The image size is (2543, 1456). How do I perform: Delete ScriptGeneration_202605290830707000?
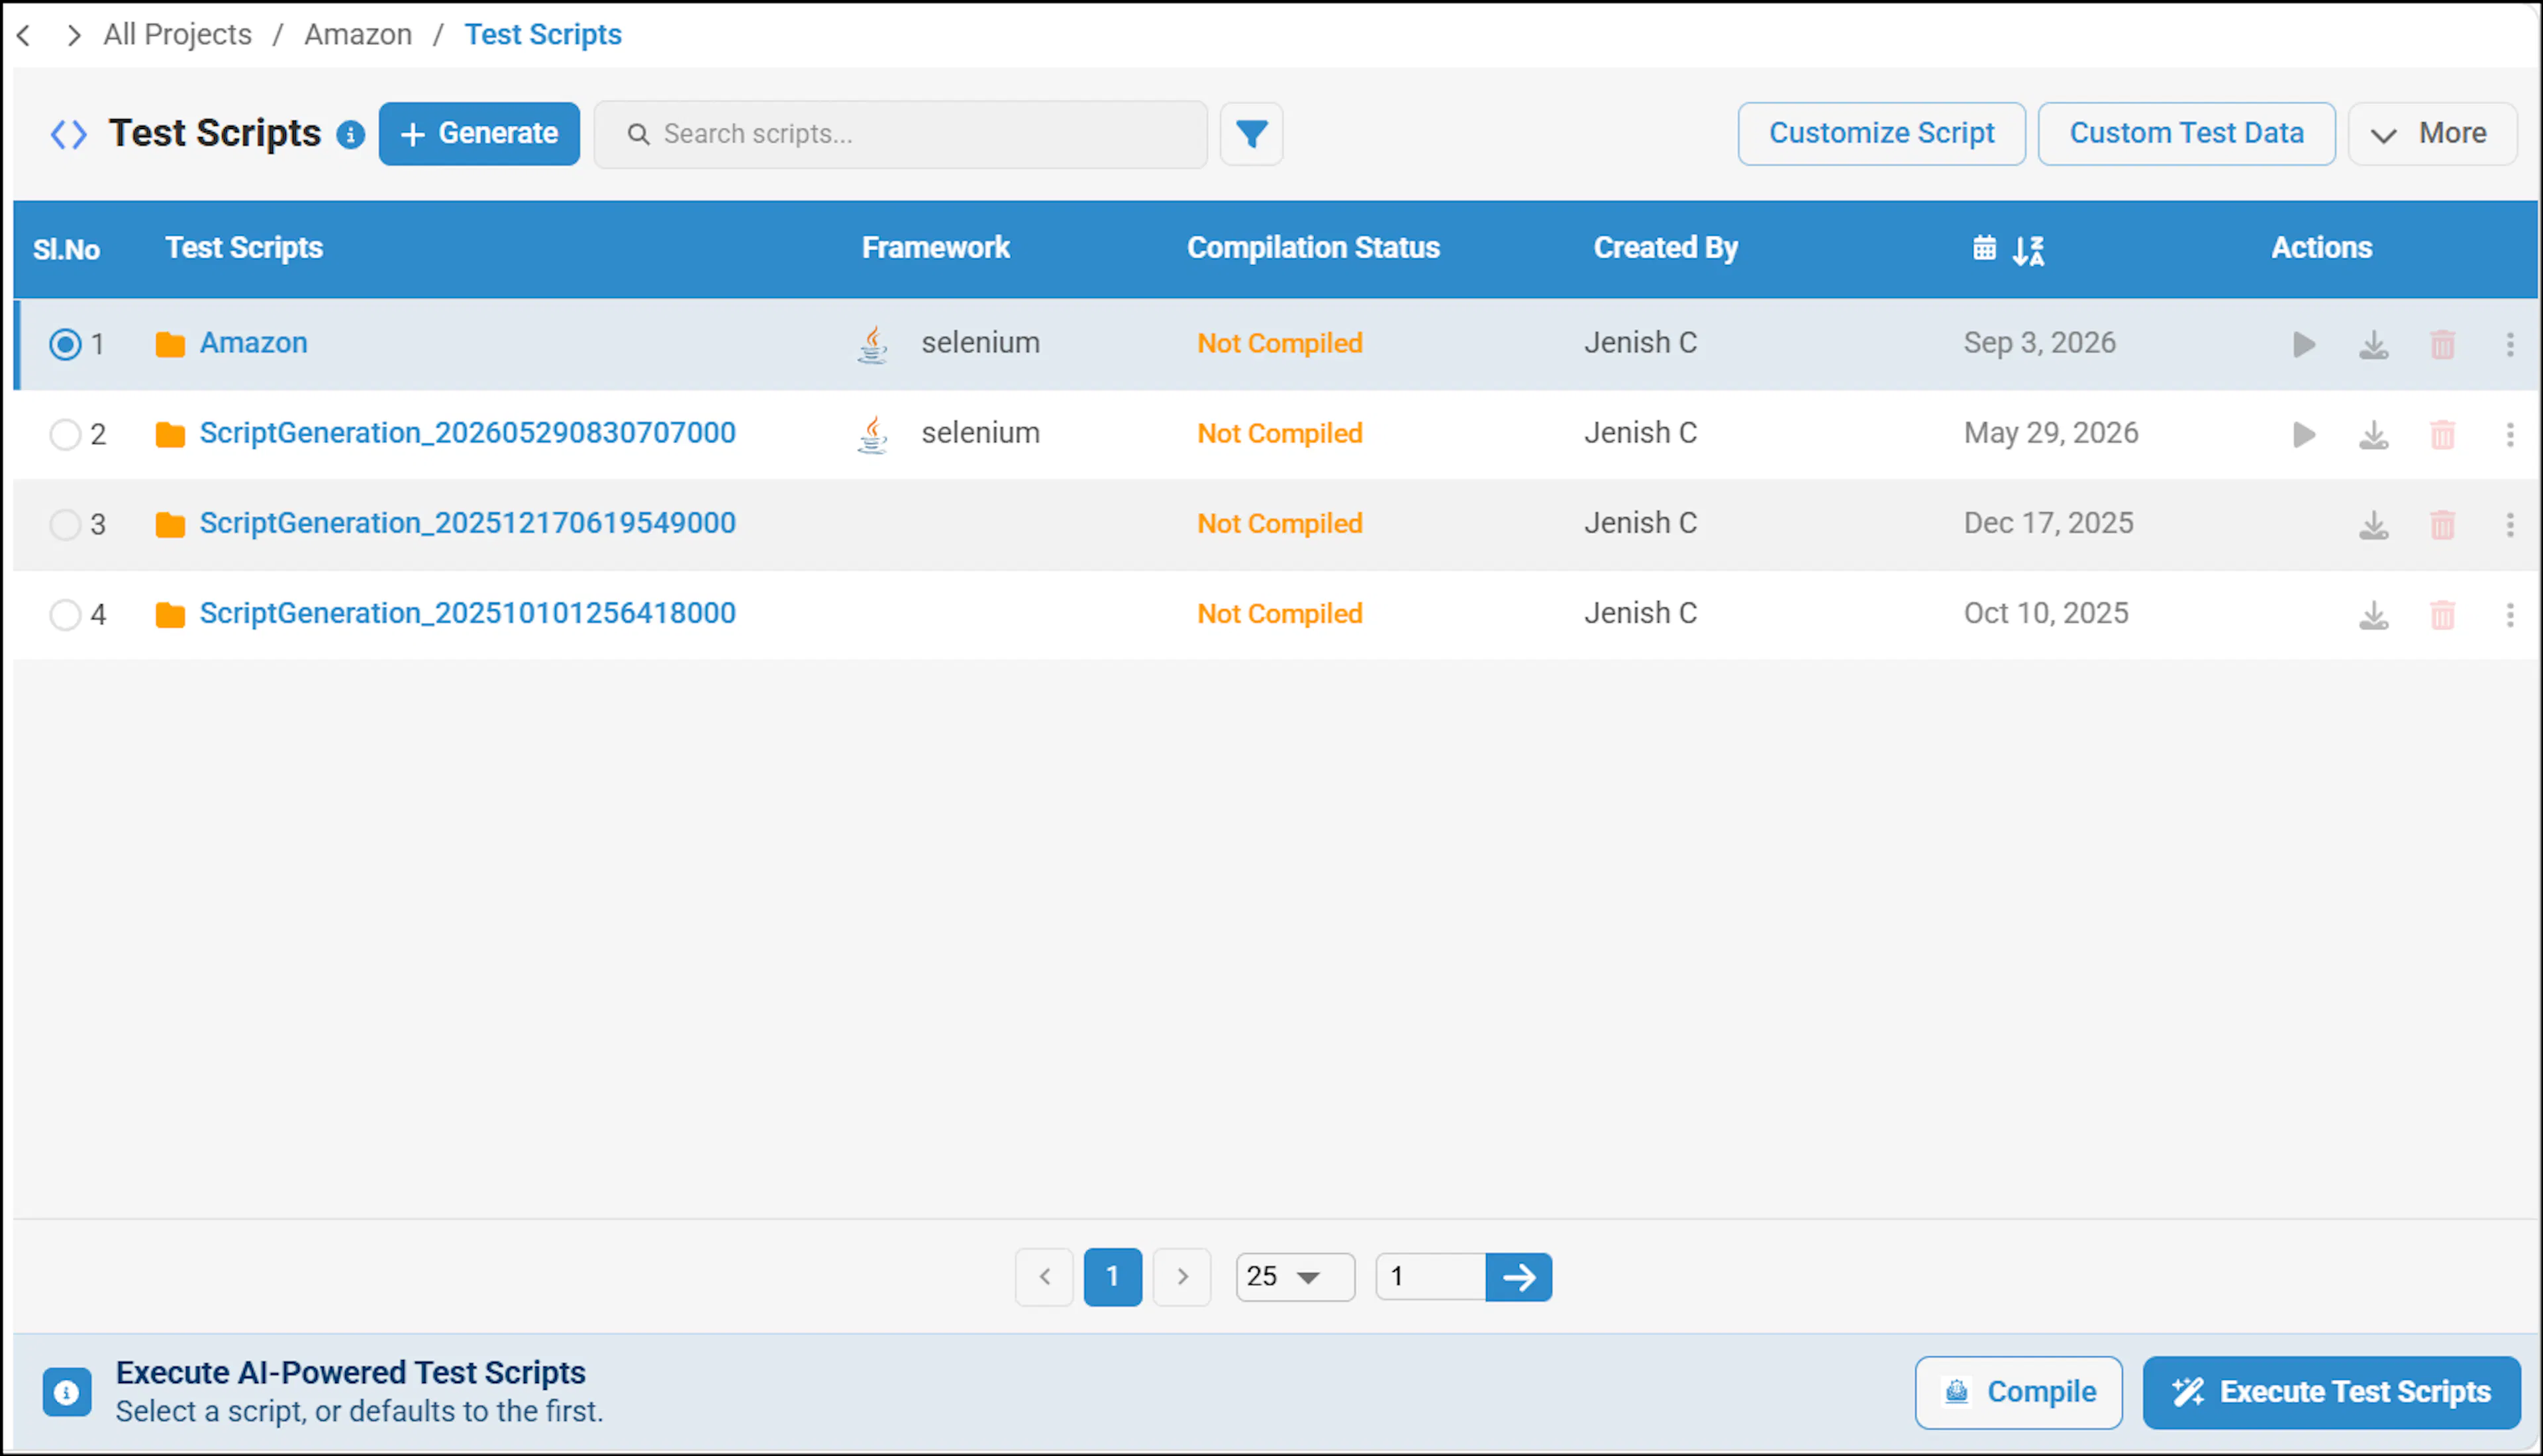pyautogui.click(x=2442, y=435)
